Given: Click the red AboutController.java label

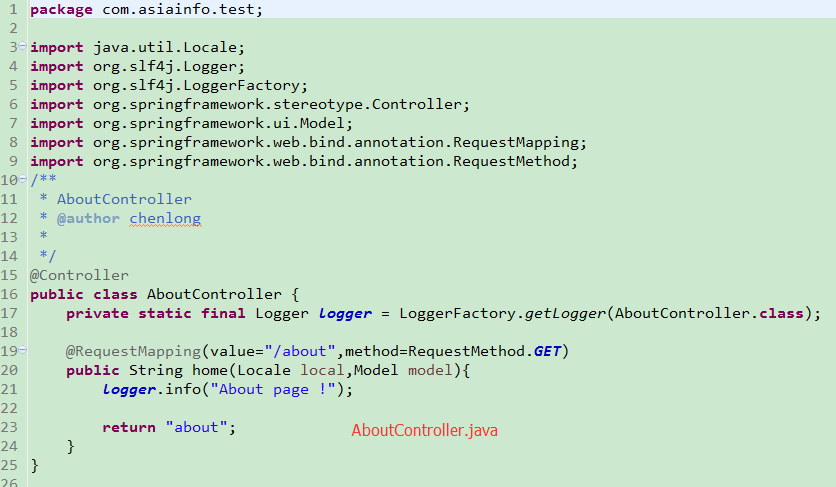Looking at the screenshot, I should 424,430.
